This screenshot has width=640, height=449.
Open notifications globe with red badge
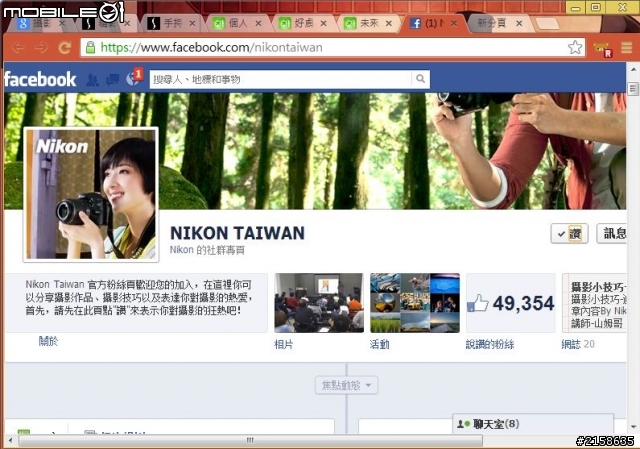pos(134,77)
